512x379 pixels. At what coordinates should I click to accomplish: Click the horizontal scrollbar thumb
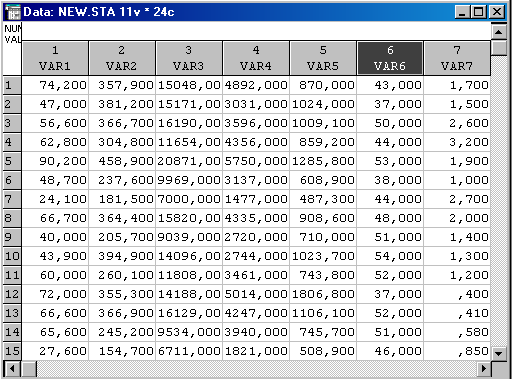(29, 369)
